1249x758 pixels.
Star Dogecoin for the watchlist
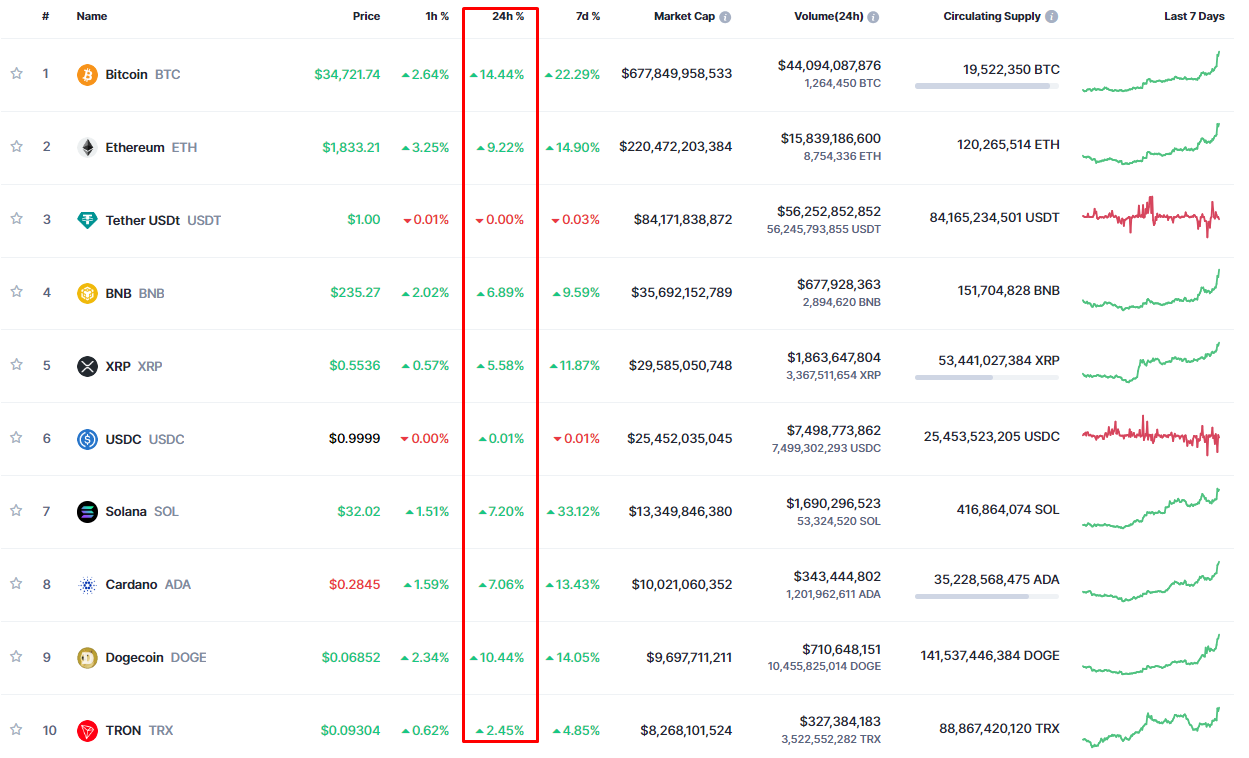coord(17,657)
